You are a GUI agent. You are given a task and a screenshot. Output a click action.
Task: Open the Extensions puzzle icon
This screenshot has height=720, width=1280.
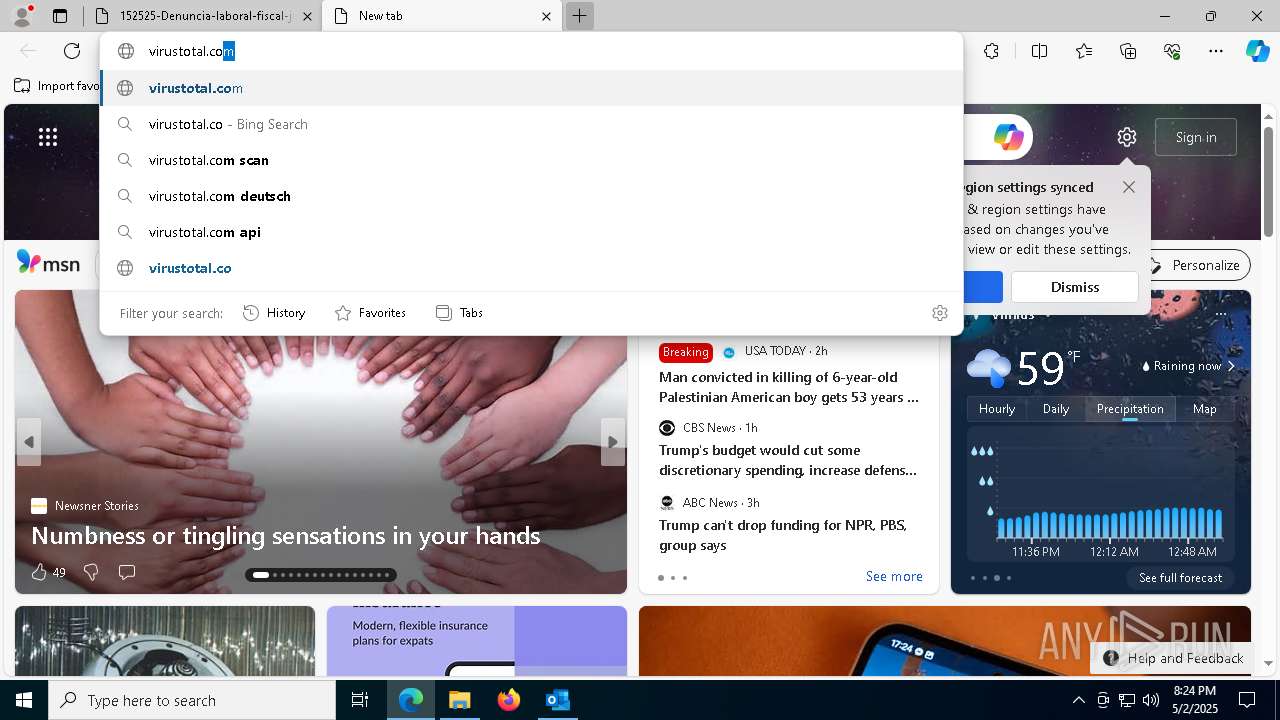(x=991, y=51)
